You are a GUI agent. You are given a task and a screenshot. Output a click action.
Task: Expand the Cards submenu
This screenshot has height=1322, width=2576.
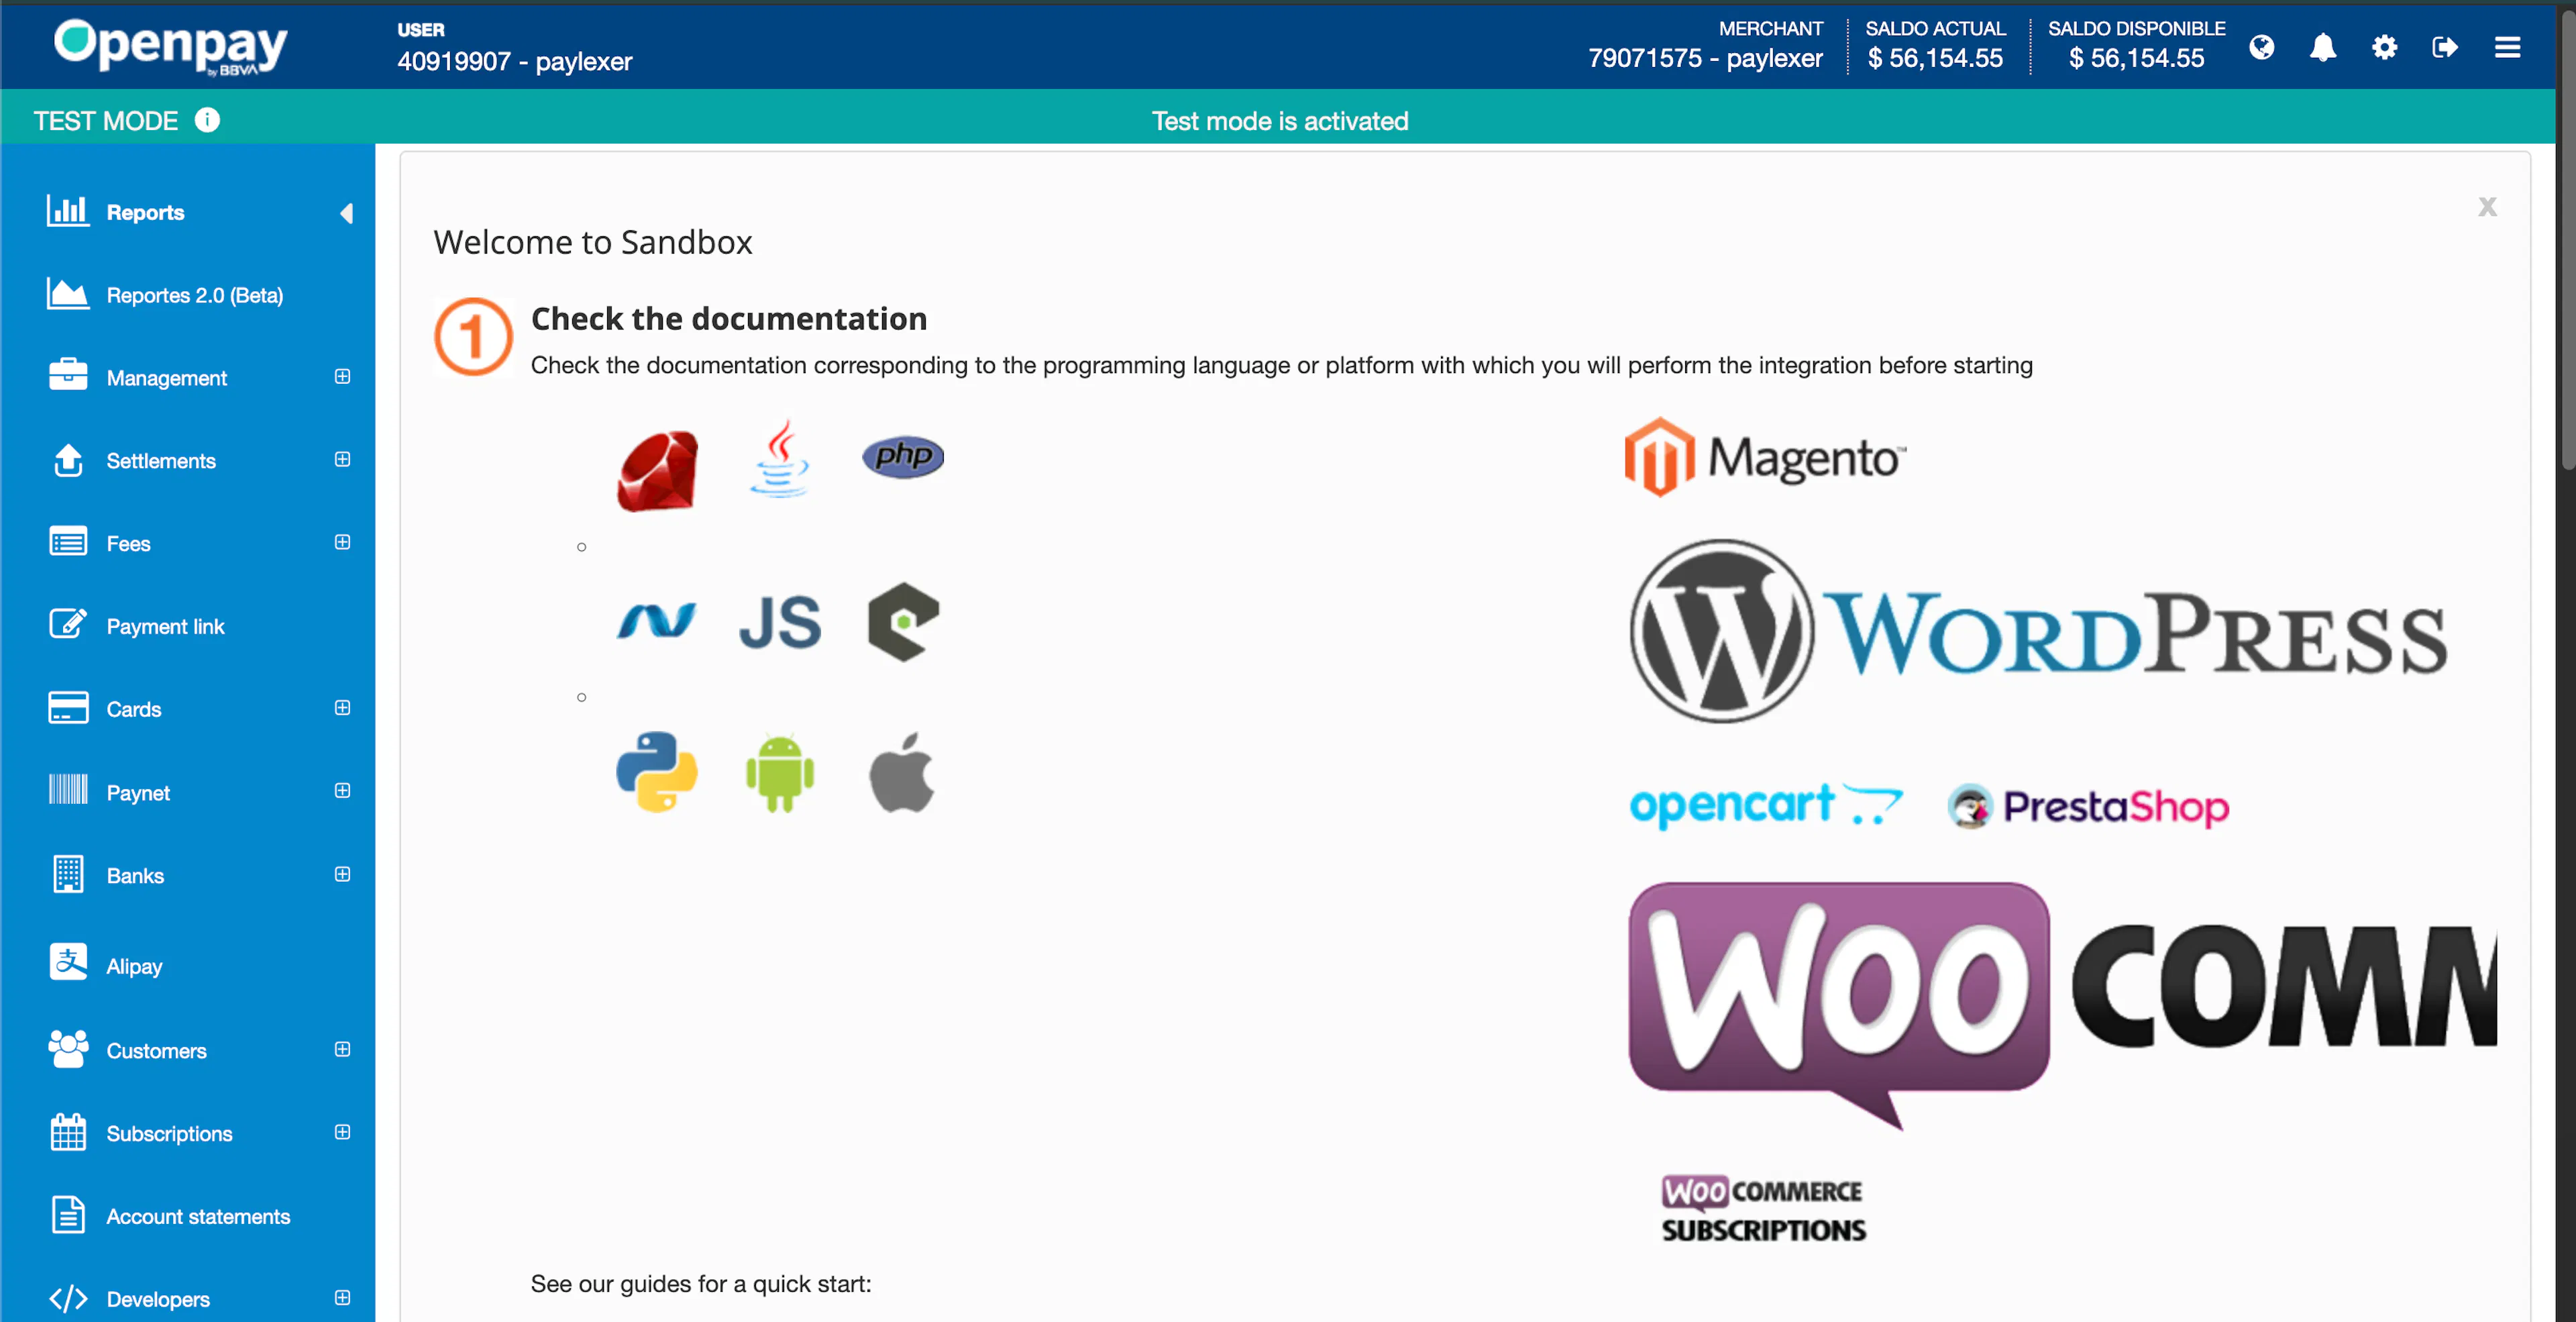(x=342, y=708)
